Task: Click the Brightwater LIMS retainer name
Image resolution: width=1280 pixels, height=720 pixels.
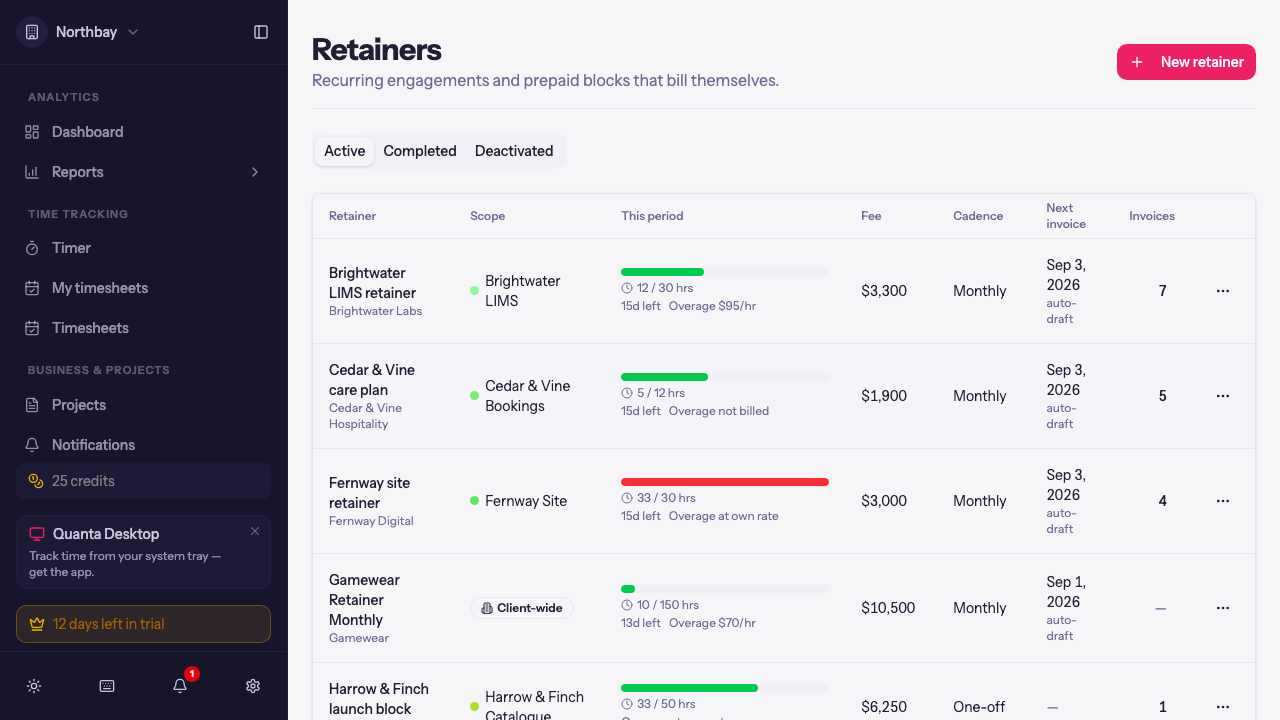Action: click(x=372, y=283)
